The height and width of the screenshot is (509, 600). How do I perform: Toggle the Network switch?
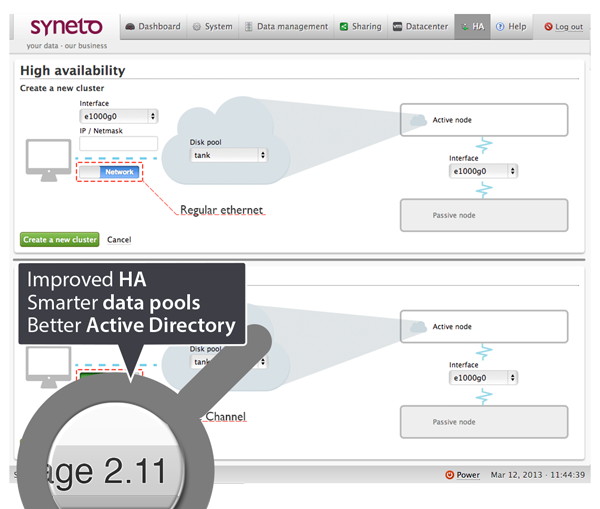(109, 172)
